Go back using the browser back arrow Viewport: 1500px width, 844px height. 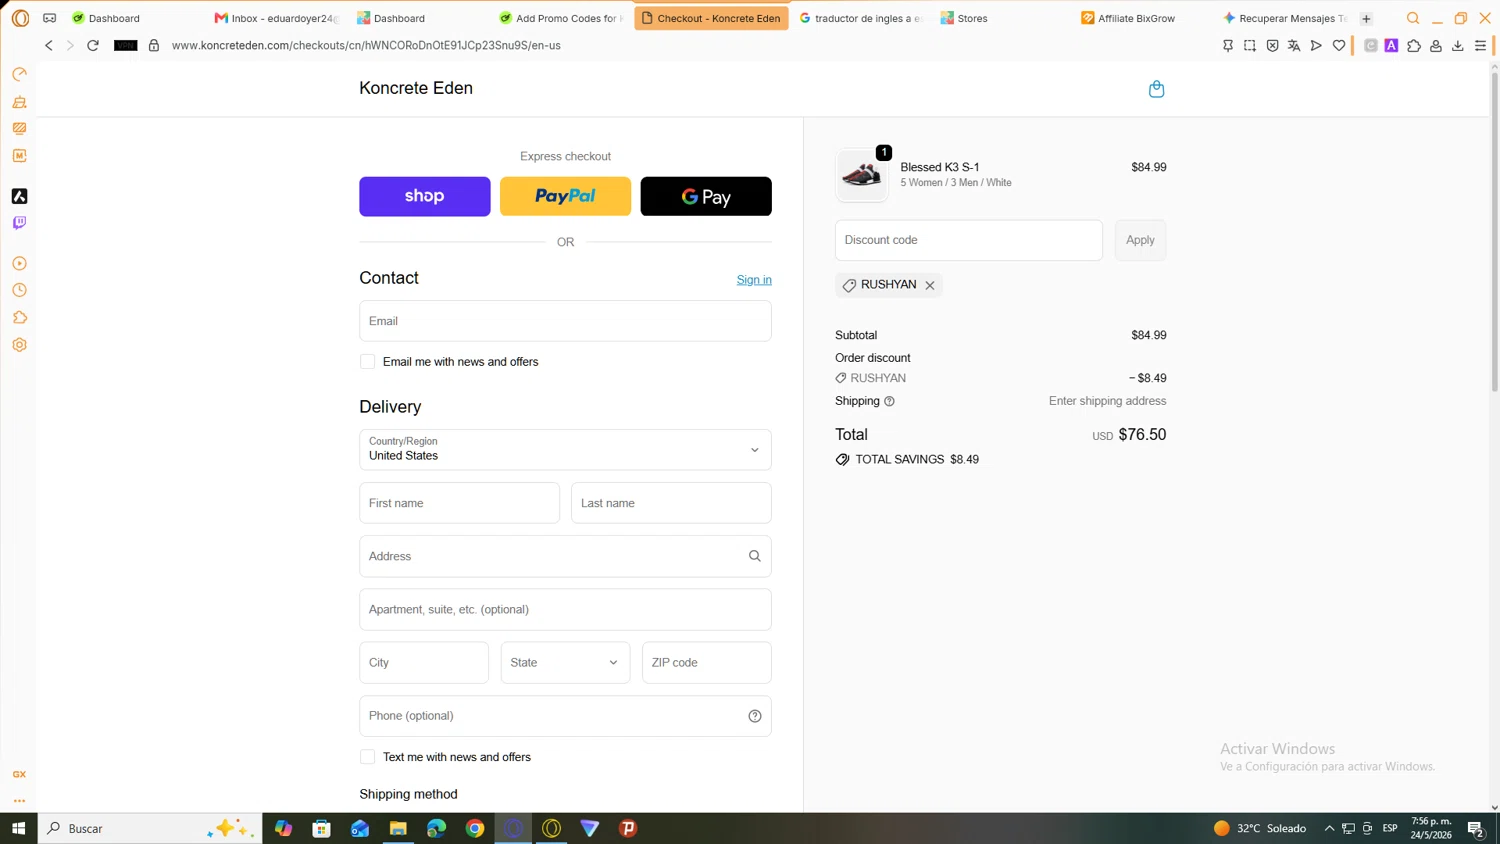coord(48,45)
